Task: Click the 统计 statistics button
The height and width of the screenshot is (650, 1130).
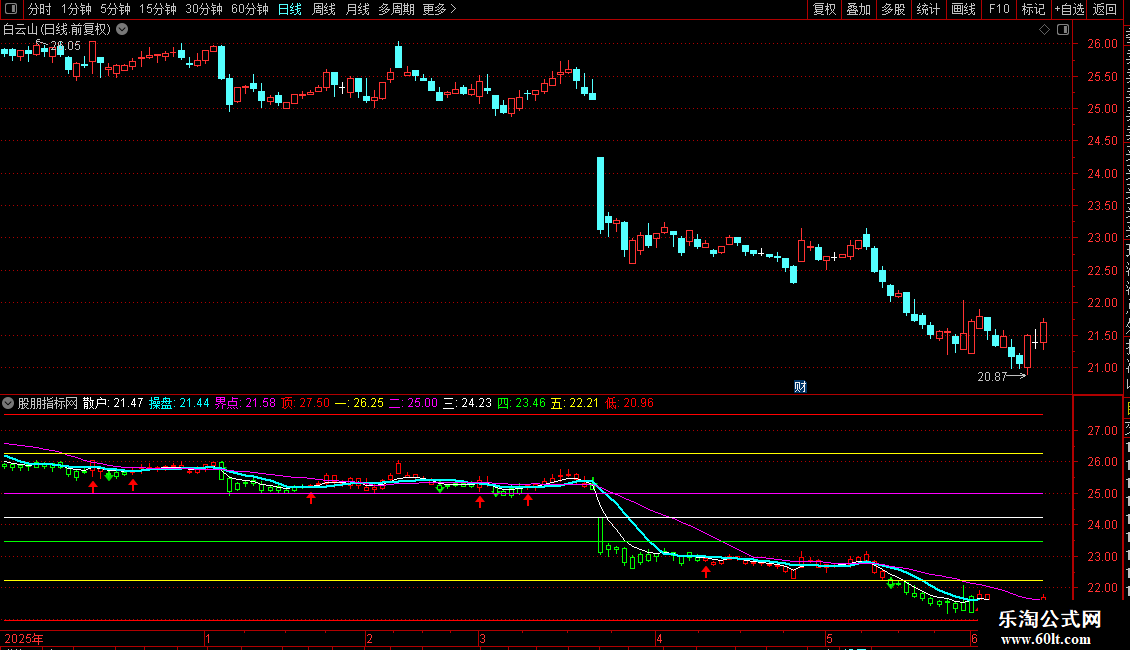Action: 928,9
